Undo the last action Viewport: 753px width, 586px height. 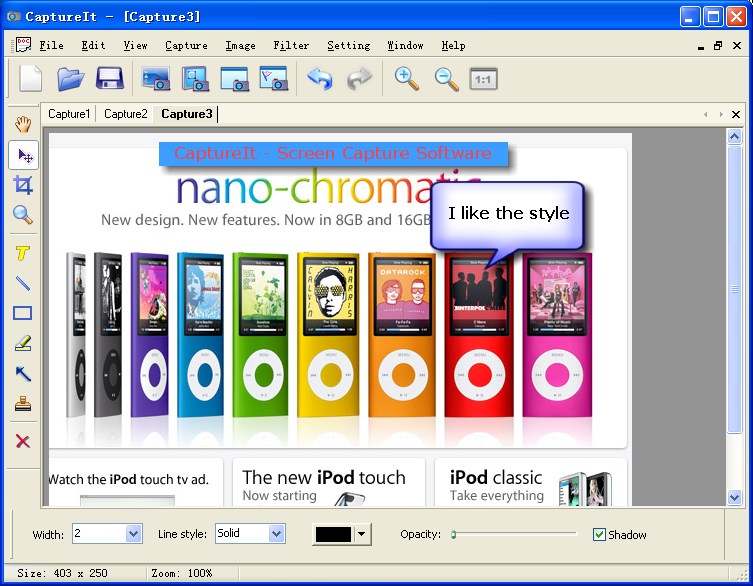point(320,78)
